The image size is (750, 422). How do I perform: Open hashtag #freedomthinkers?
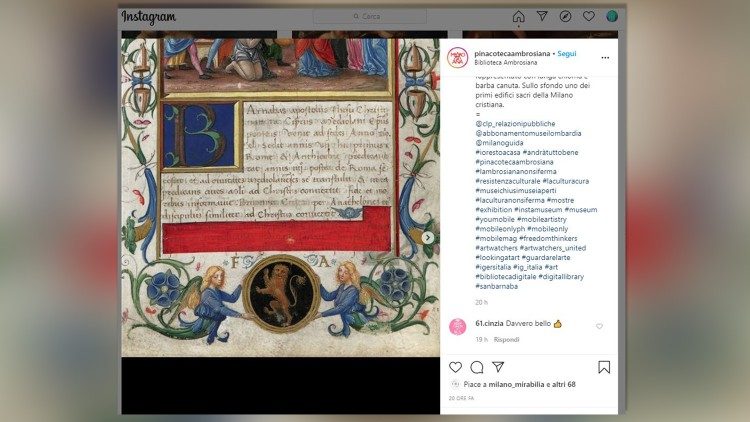click(548, 238)
